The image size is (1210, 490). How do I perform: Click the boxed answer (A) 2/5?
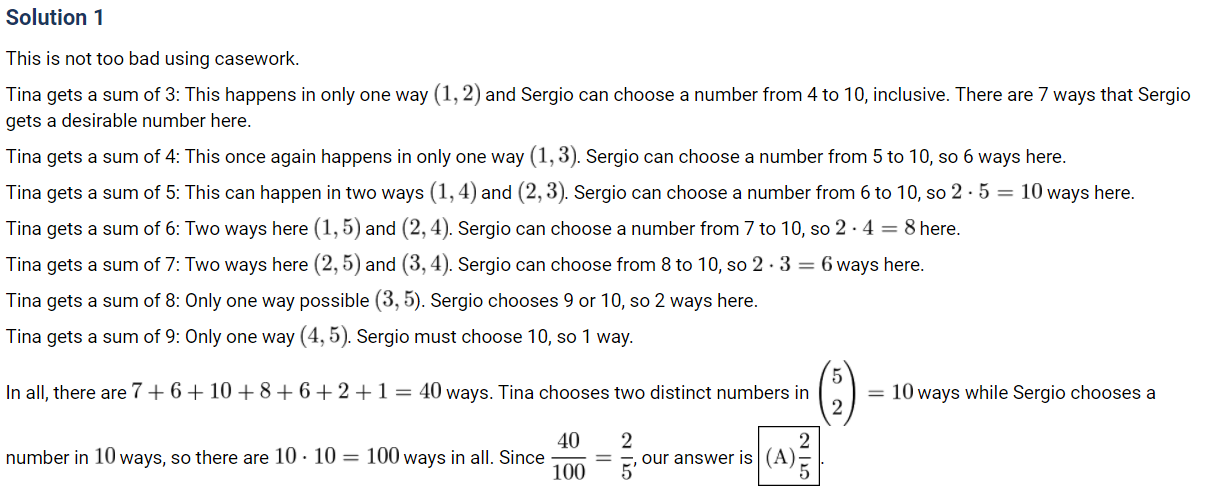point(790,457)
